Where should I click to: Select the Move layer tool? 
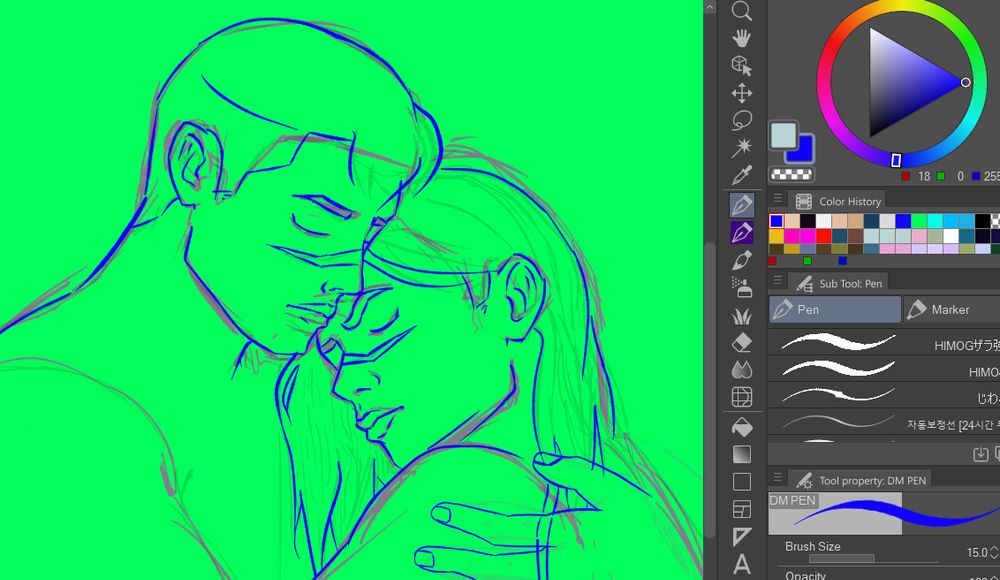point(742,92)
